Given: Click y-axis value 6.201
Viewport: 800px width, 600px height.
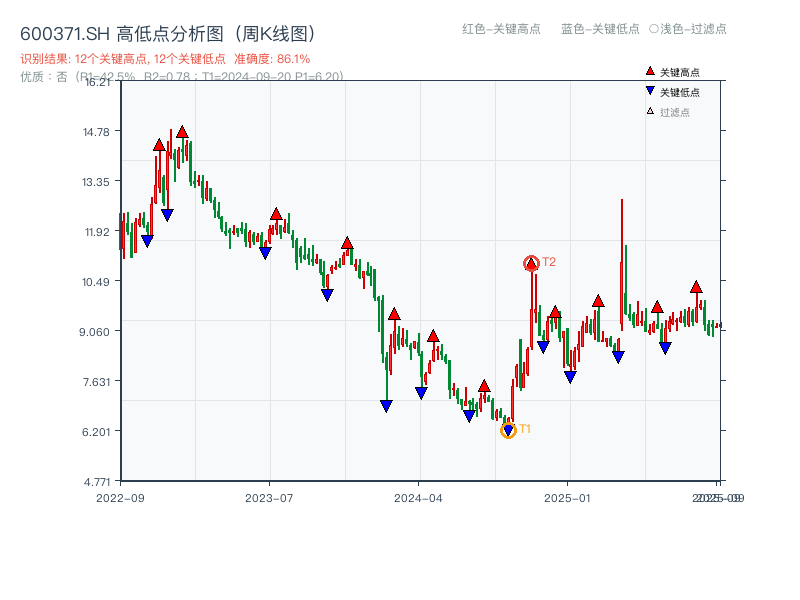Looking at the screenshot, I should [x=96, y=432].
